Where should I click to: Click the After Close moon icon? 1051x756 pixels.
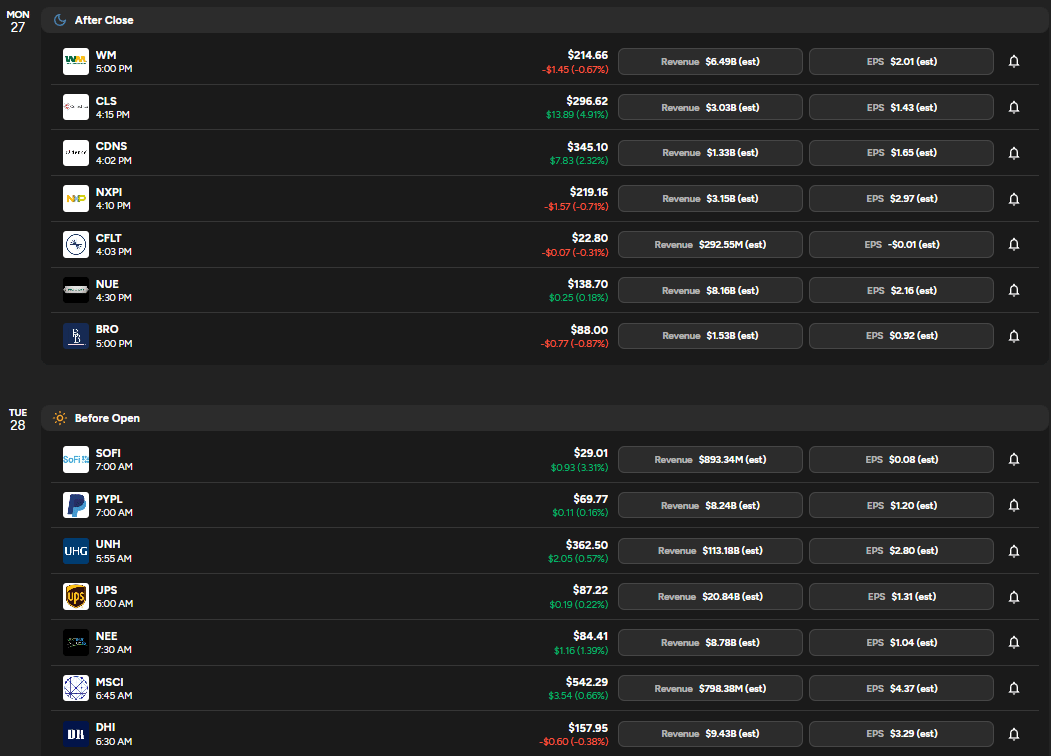click(60, 20)
